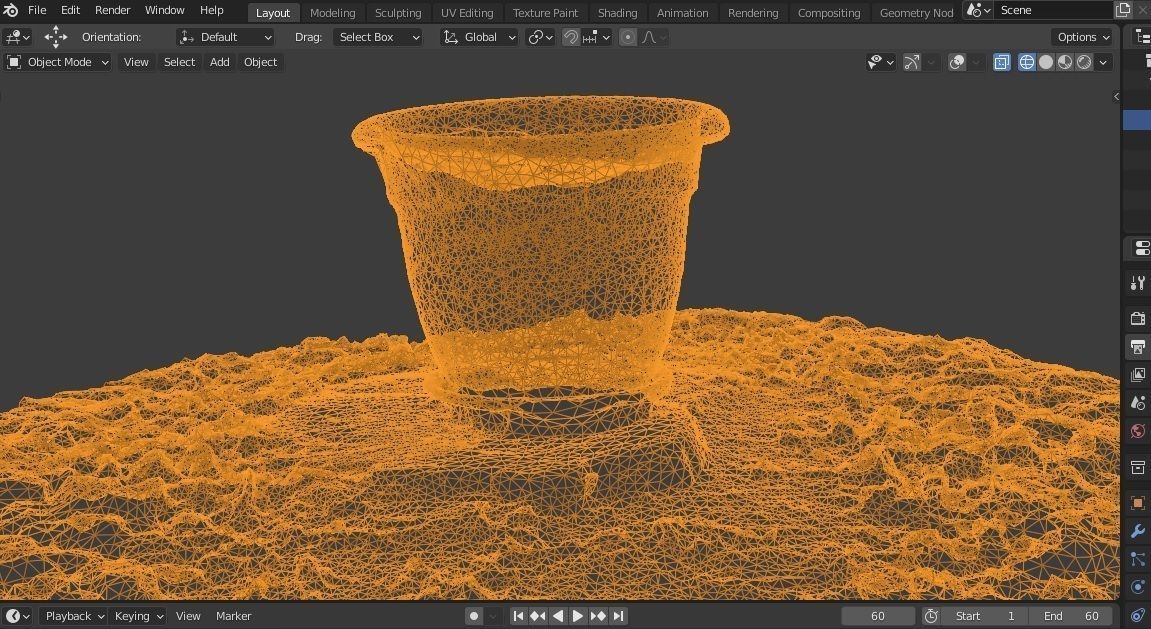Open the Scene properties tab icon
This screenshot has width=1151, height=629.
click(x=1138, y=403)
